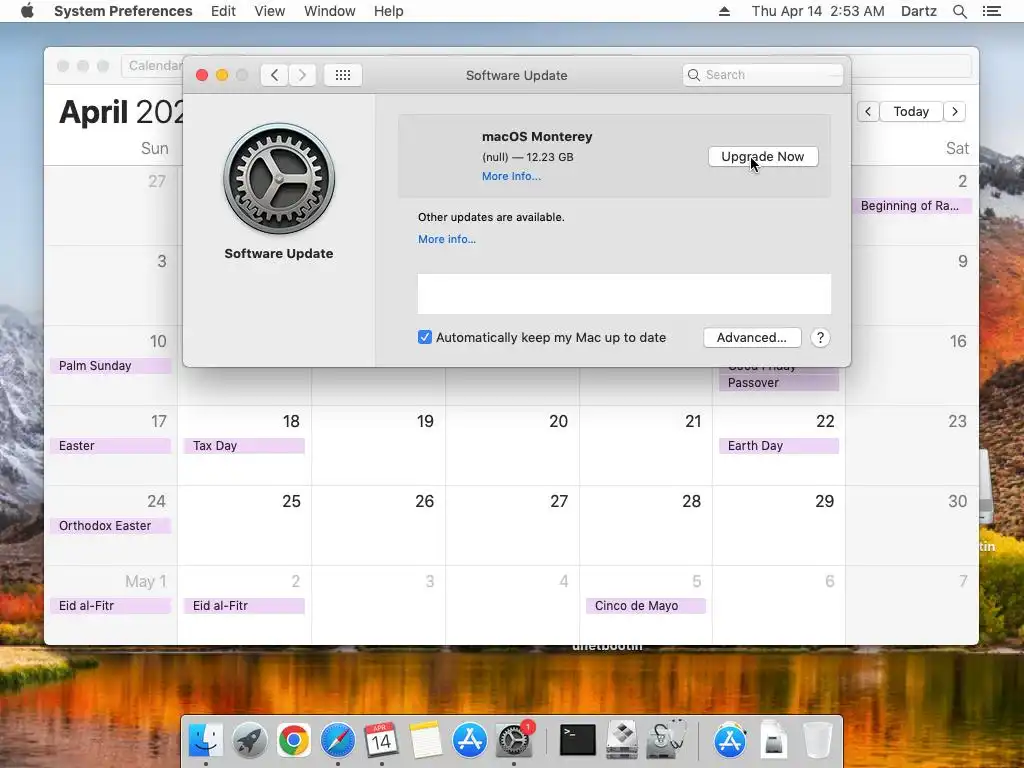The width and height of the screenshot is (1024, 768).
Task: Open the Trash in the dock
Action: [818, 740]
